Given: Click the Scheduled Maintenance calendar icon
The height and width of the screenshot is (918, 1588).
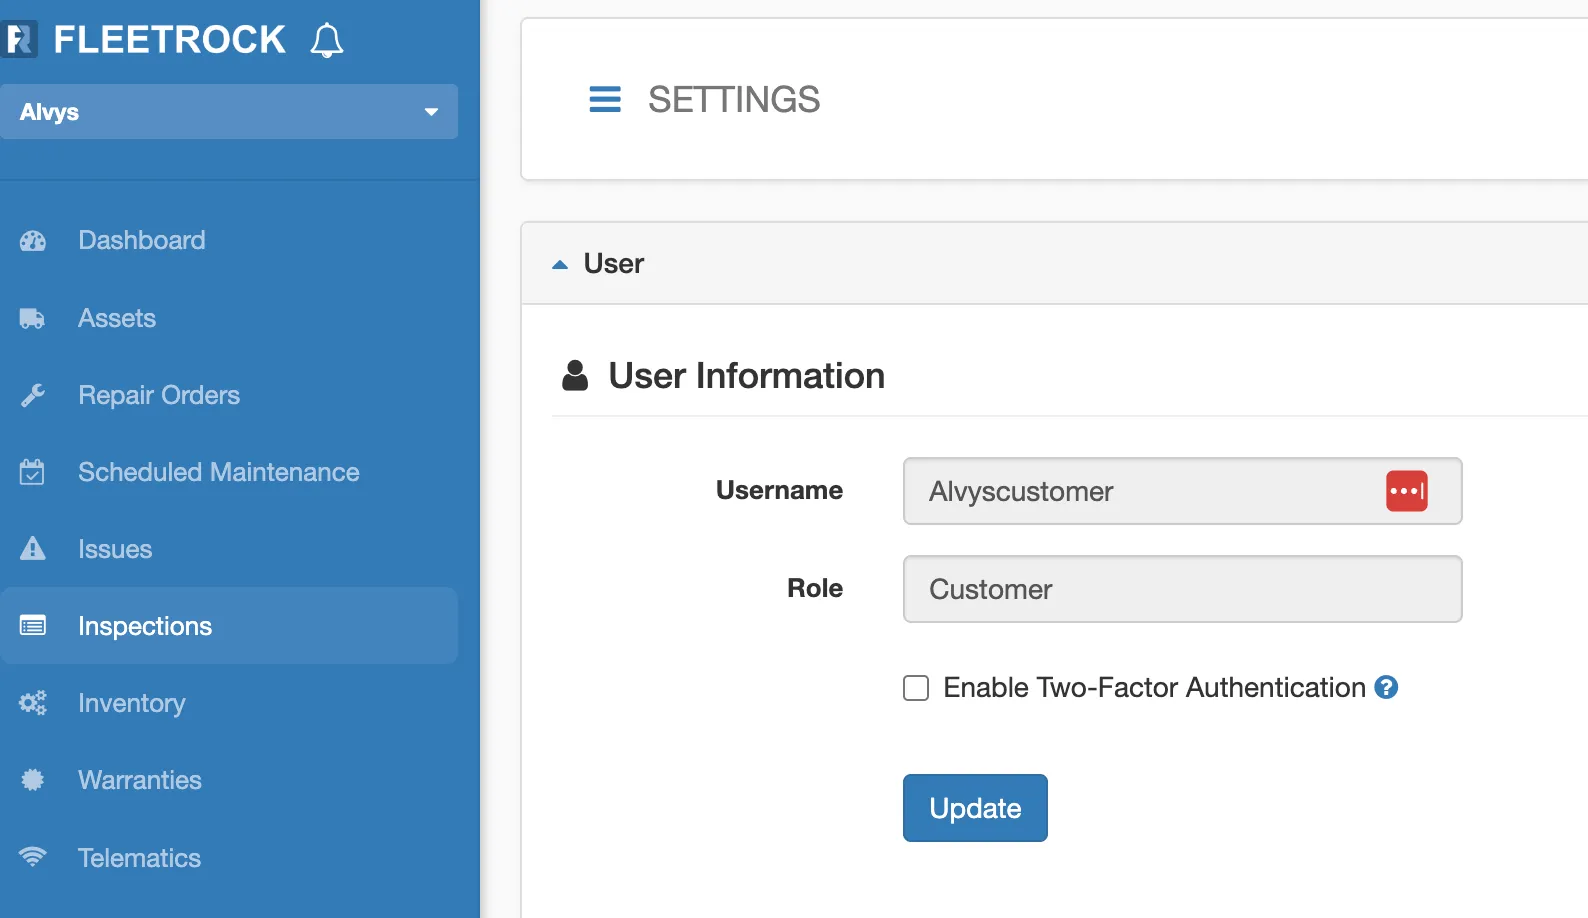Looking at the screenshot, I should tap(32, 472).
